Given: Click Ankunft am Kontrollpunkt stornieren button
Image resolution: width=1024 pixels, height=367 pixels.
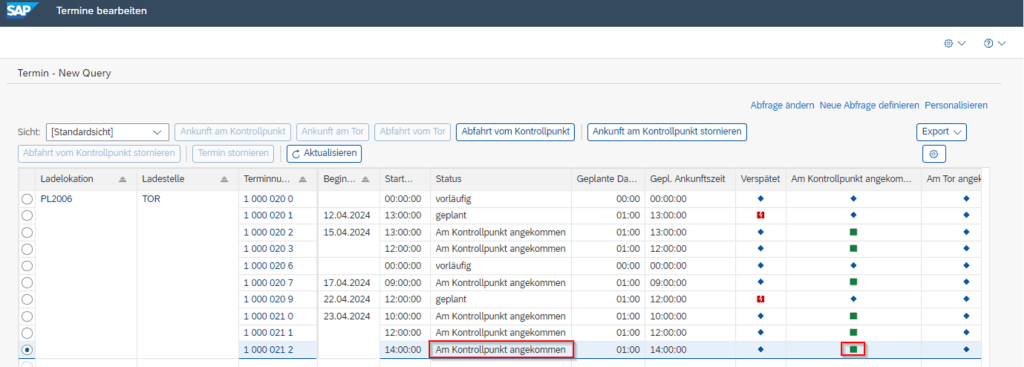Looking at the screenshot, I should (667, 131).
